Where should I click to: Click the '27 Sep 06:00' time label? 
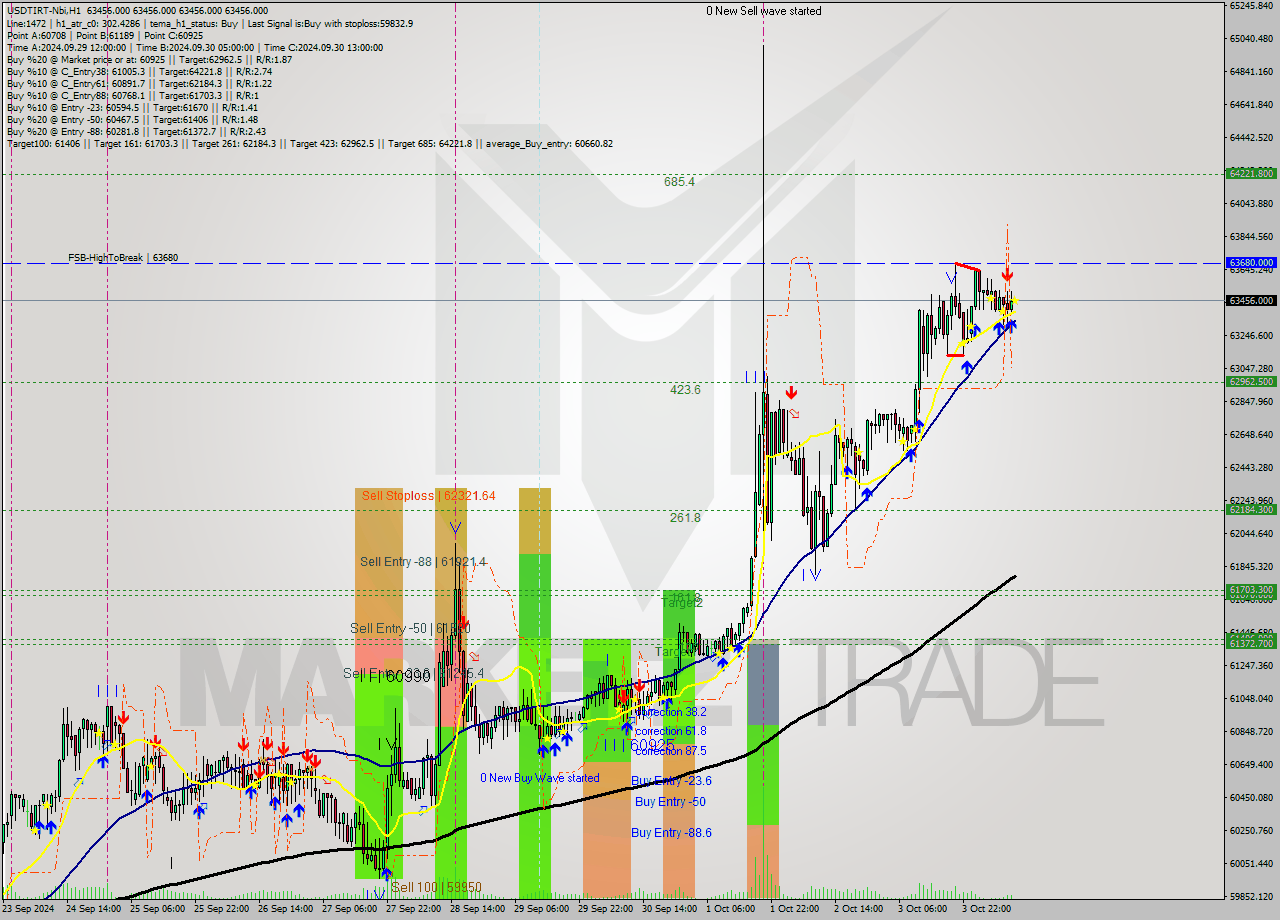coord(350,909)
